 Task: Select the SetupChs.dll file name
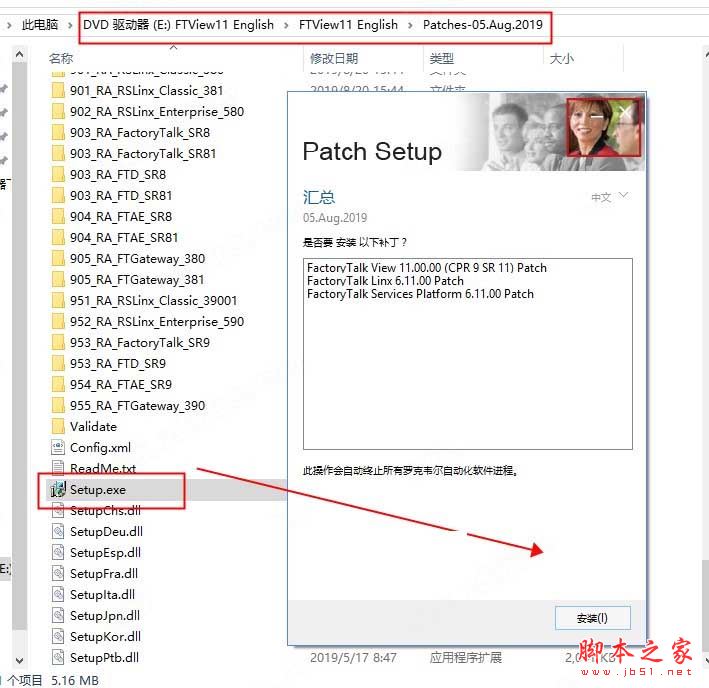(105, 510)
